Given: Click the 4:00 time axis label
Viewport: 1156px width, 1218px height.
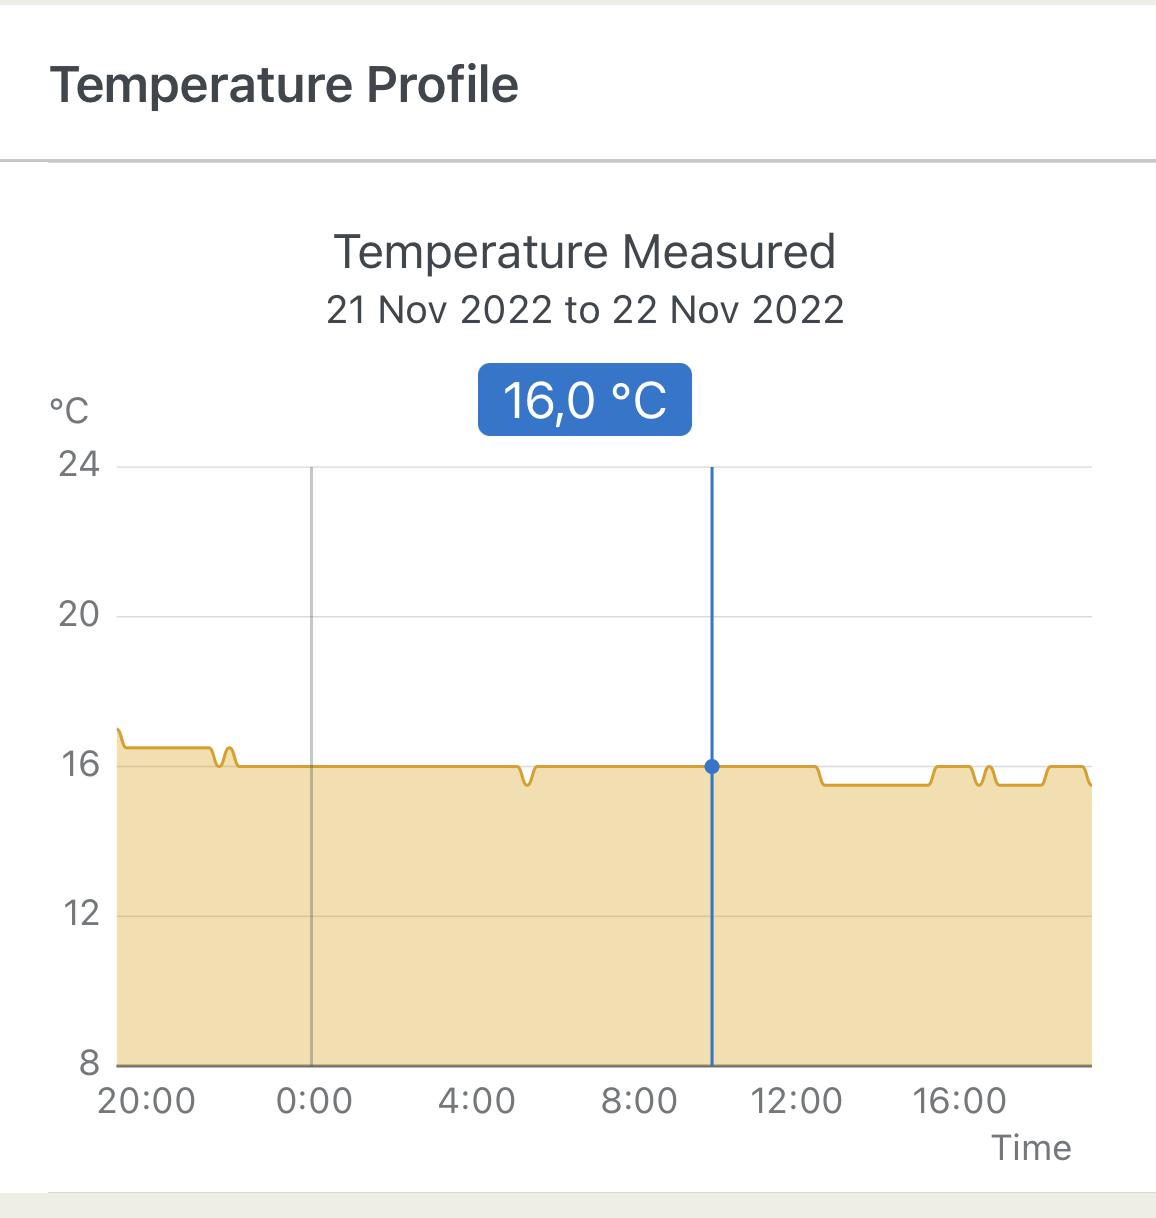Looking at the screenshot, I should [x=477, y=1101].
